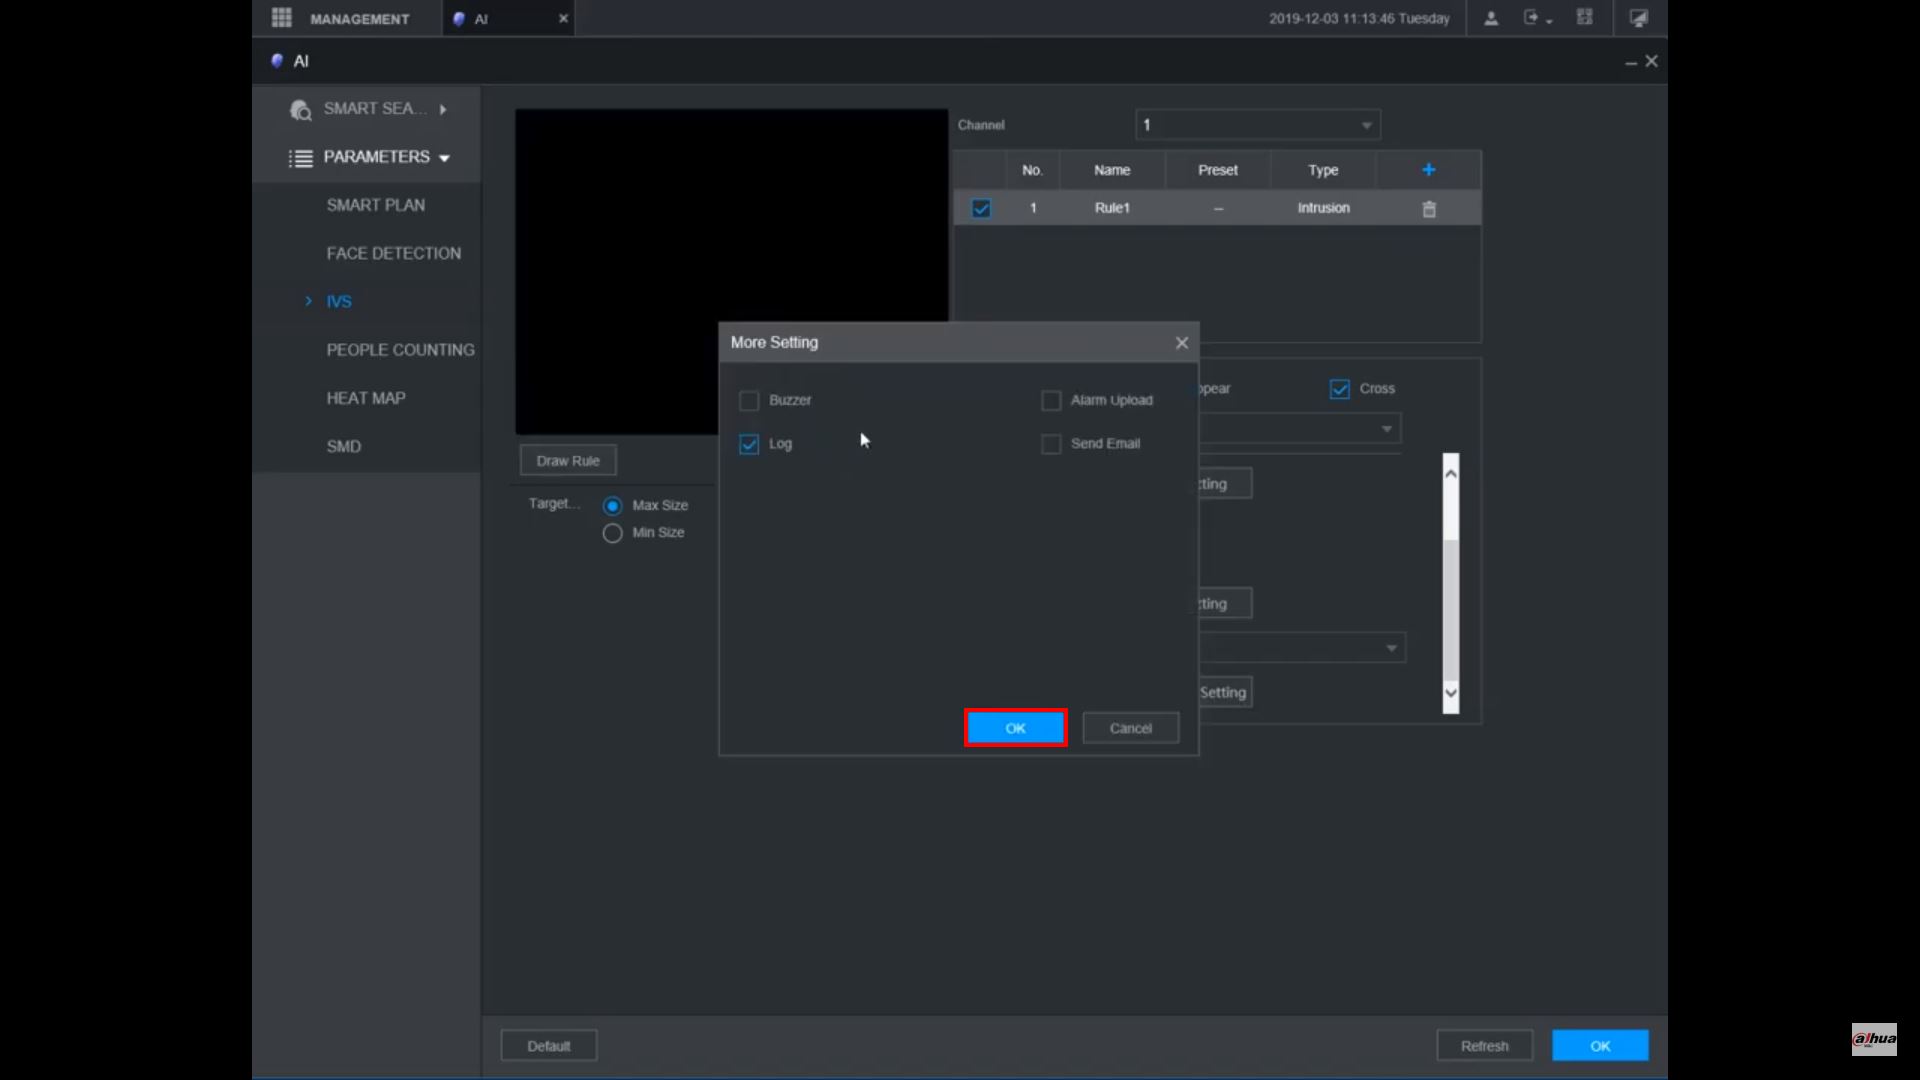Enable the Buzzer checkbox

(x=749, y=401)
